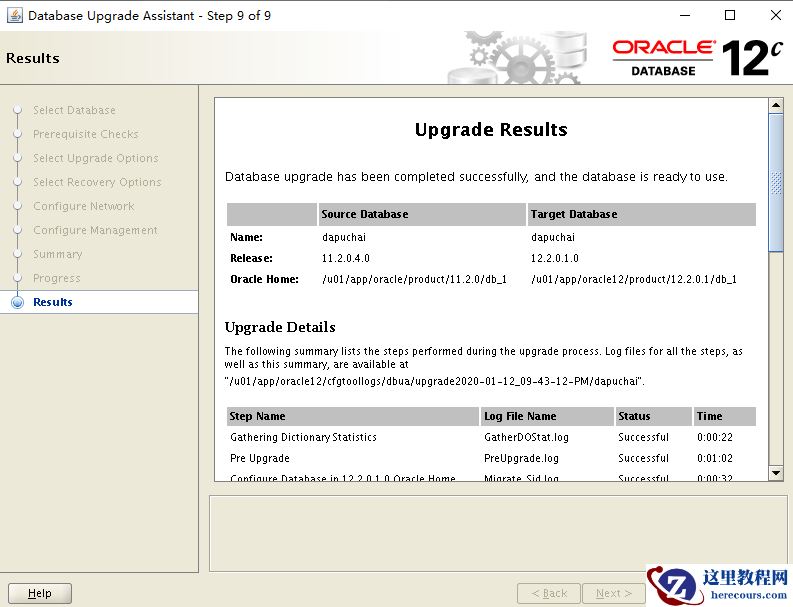The image size is (793, 607).
Task: Click the Pre Upgrade step row
Action: click(x=491, y=458)
